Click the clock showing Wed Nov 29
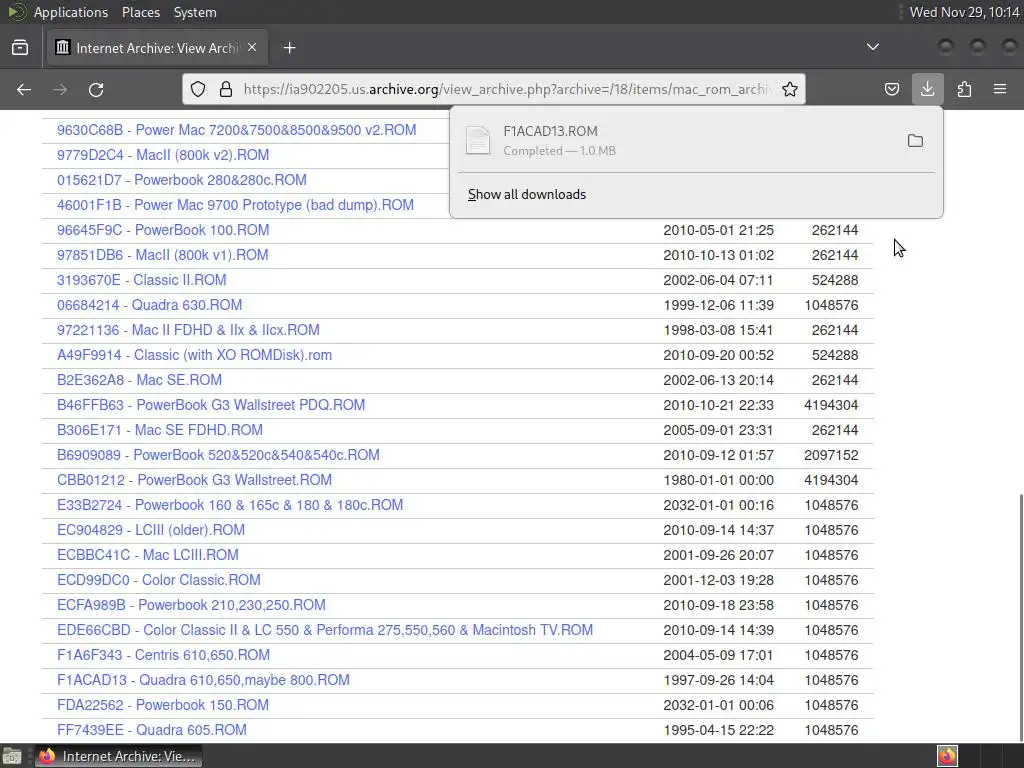The width and height of the screenshot is (1024, 768). coord(964,12)
